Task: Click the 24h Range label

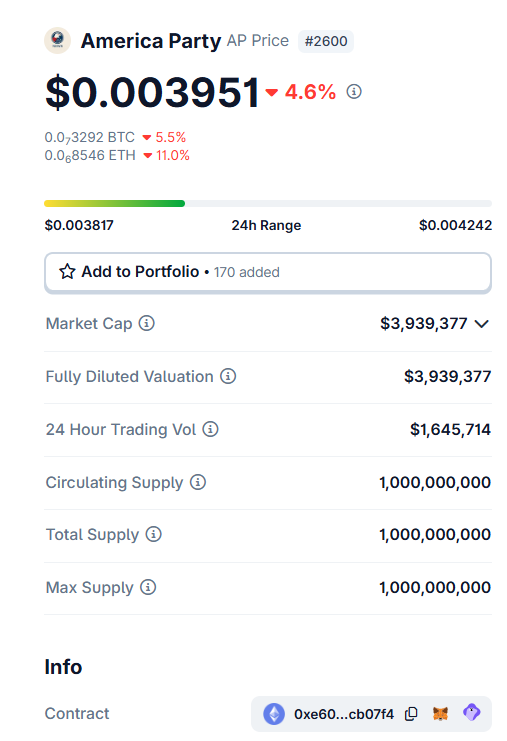Action: point(266,225)
